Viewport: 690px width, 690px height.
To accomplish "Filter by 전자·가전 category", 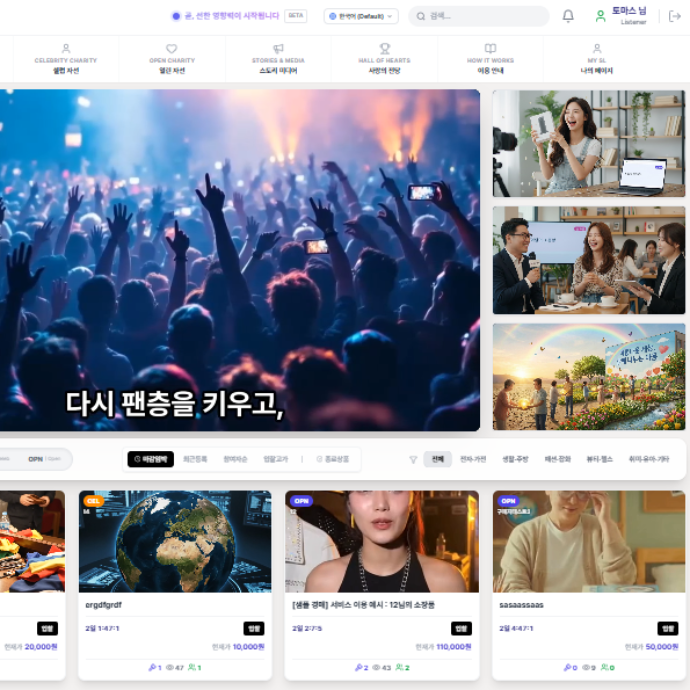I will (473, 459).
